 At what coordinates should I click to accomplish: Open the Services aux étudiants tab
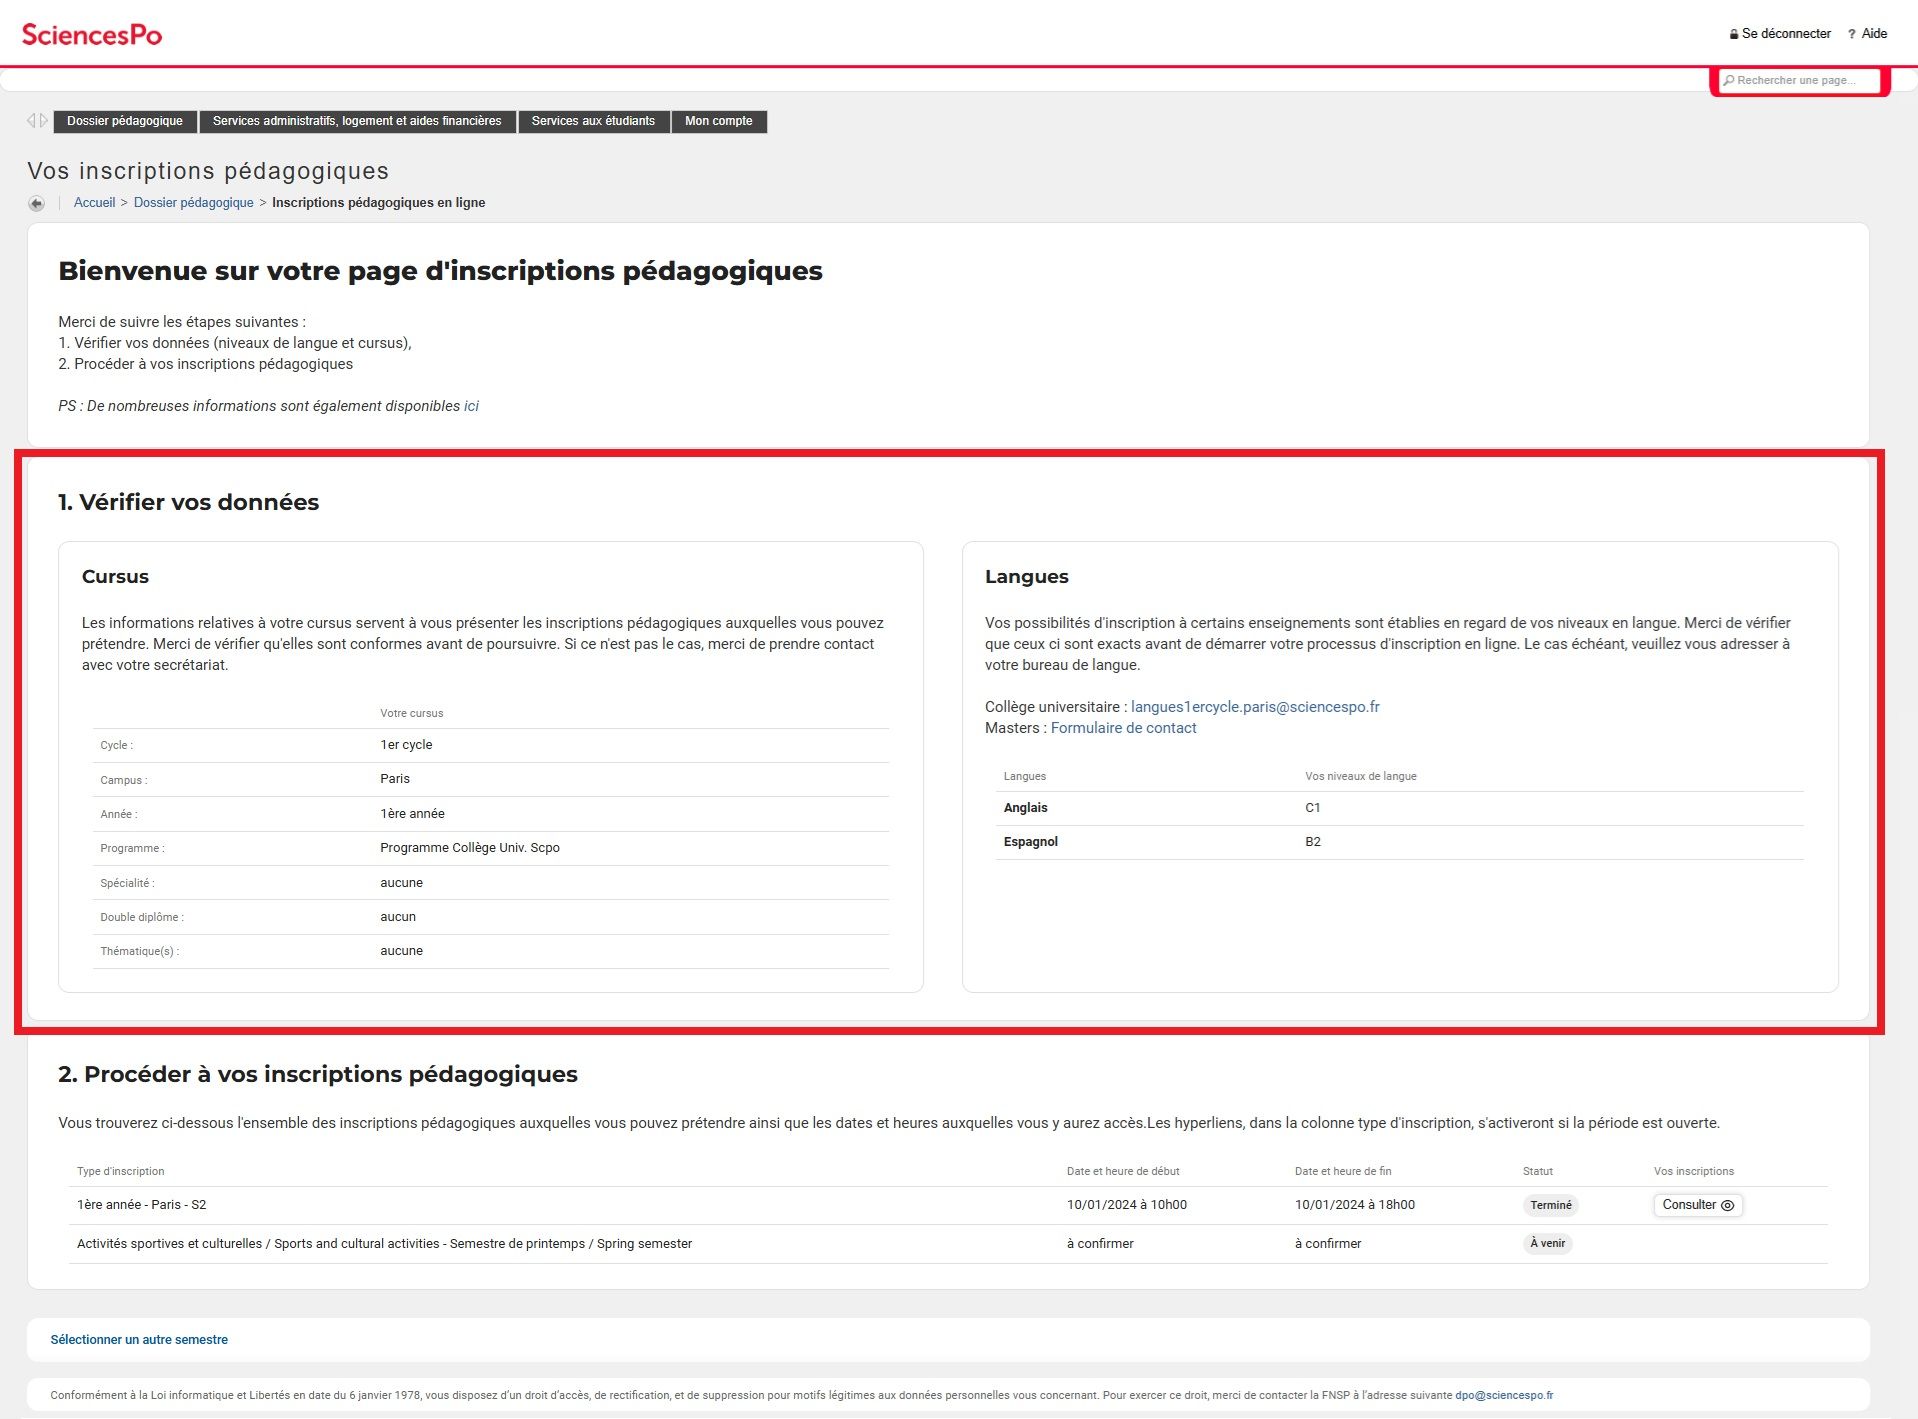pyautogui.click(x=594, y=121)
